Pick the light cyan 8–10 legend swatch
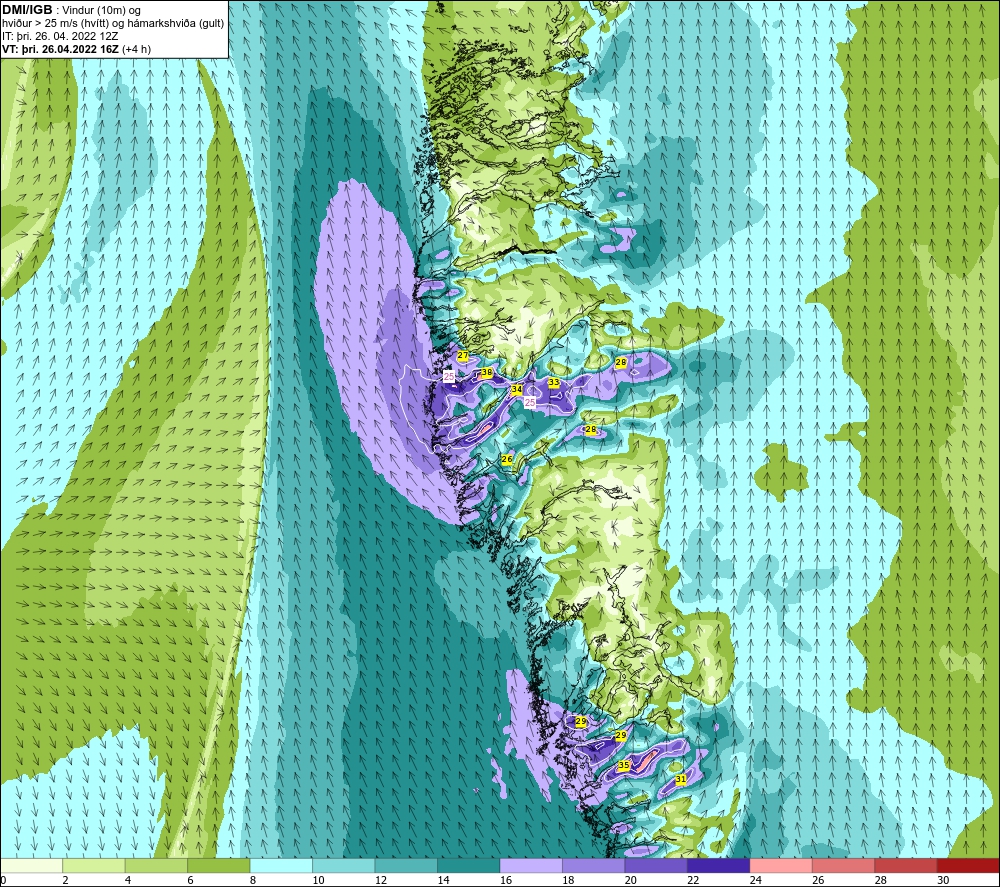 pyautogui.click(x=281, y=865)
